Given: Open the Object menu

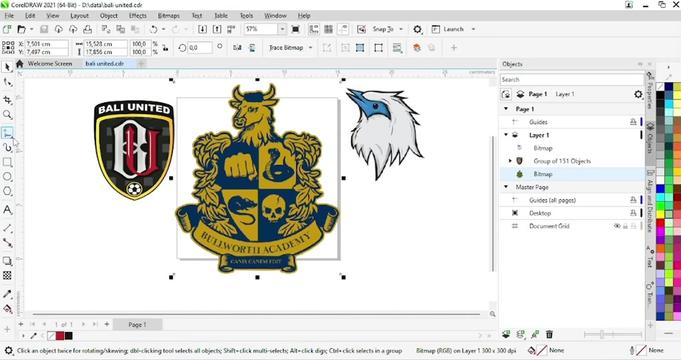Looking at the screenshot, I should tap(109, 16).
